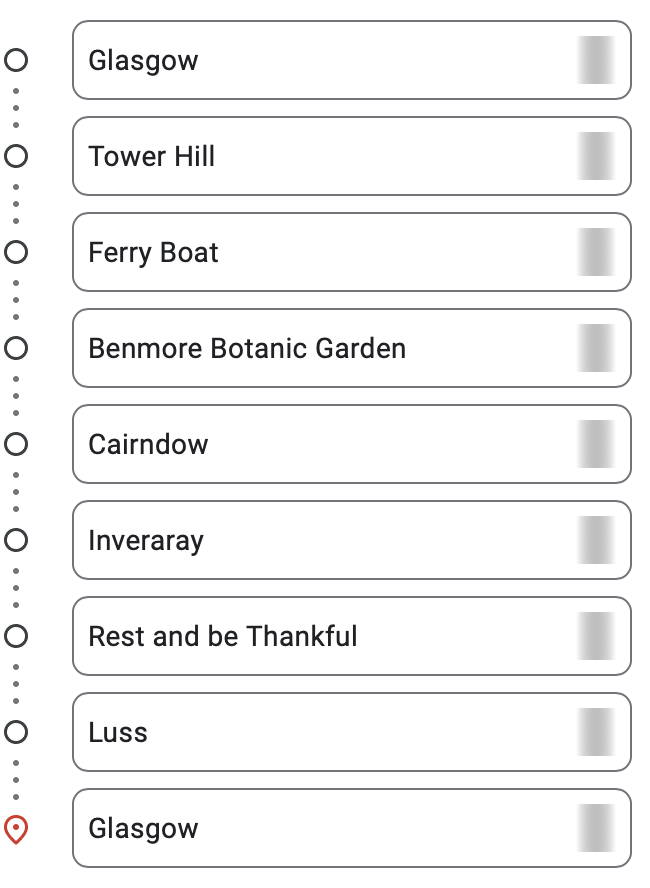This screenshot has width=650, height=888.
Task: Click the circle waypoint icon beside Luss
Action: click(x=16, y=732)
